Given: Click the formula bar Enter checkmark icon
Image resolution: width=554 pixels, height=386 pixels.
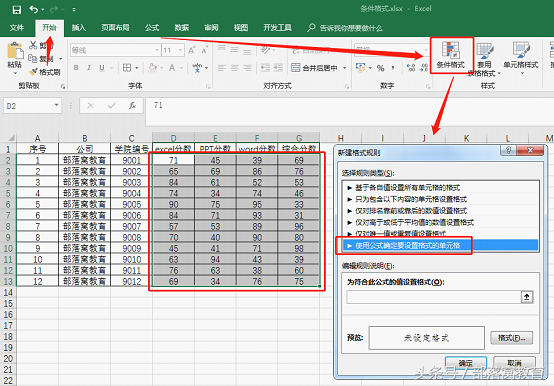Looking at the screenshot, I should [112, 106].
